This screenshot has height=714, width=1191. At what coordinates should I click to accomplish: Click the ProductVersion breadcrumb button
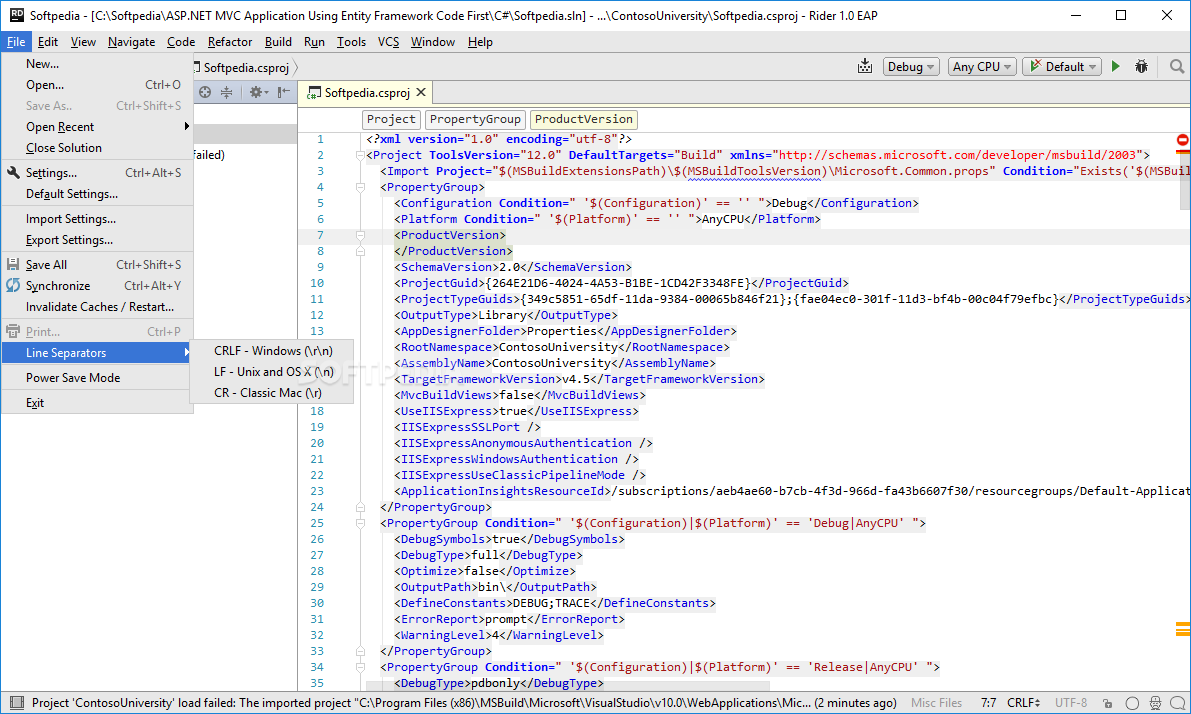(x=583, y=119)
